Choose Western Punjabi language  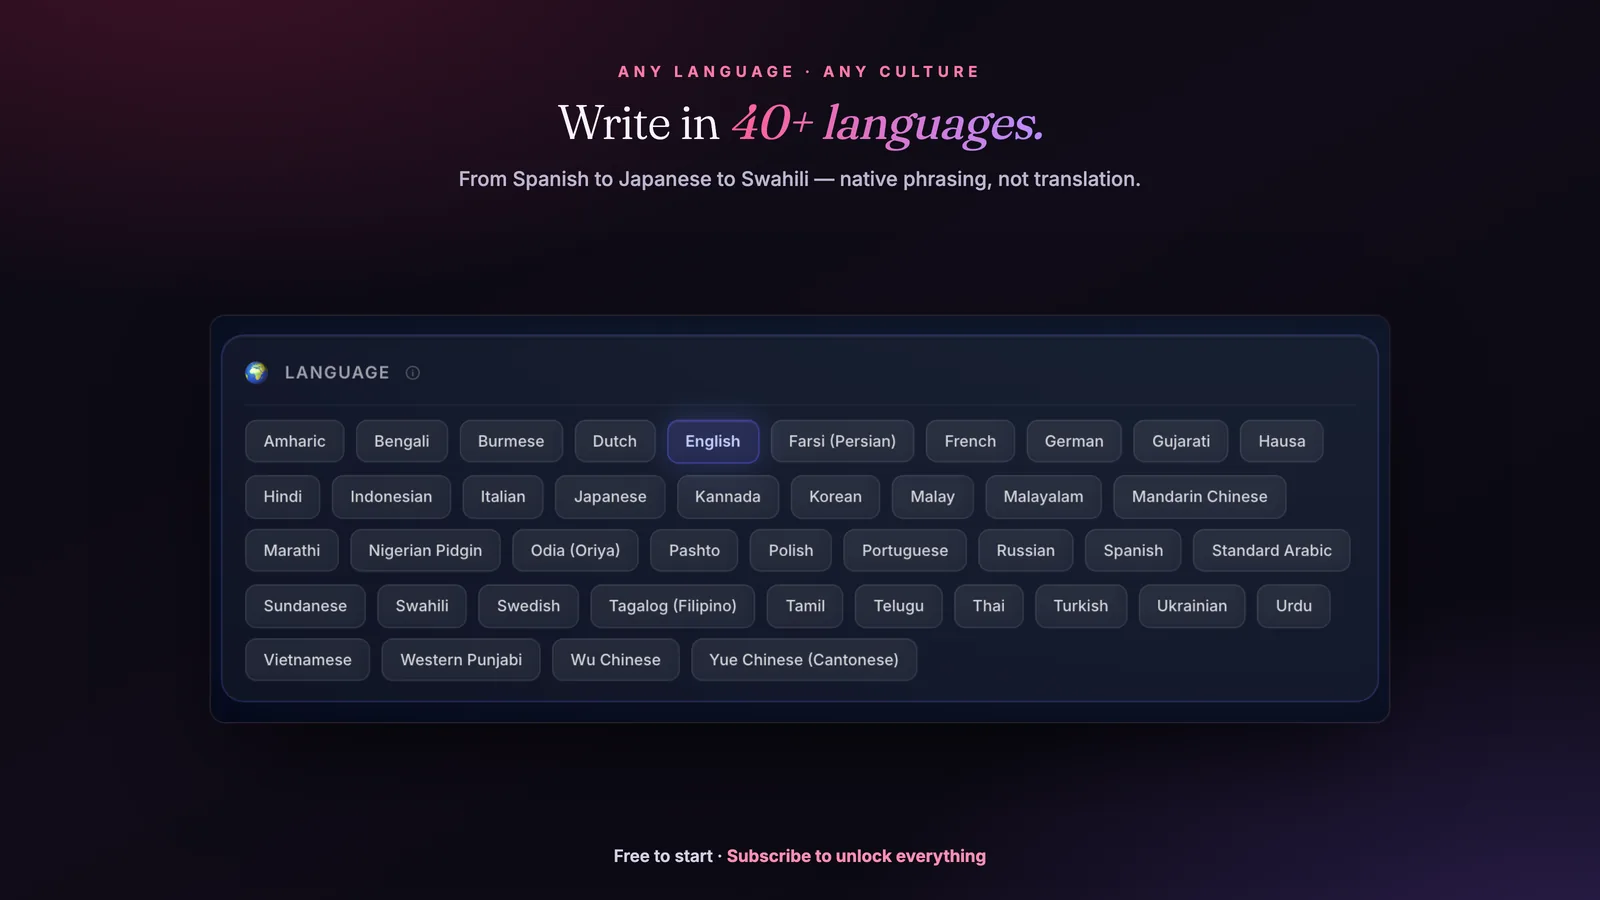[x=461, y=660]
